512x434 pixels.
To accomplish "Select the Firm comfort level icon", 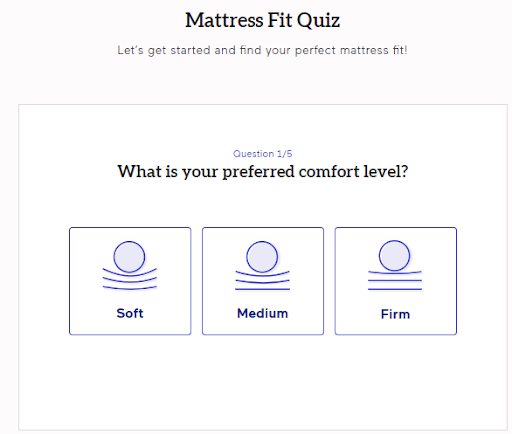I will (395, 265).
